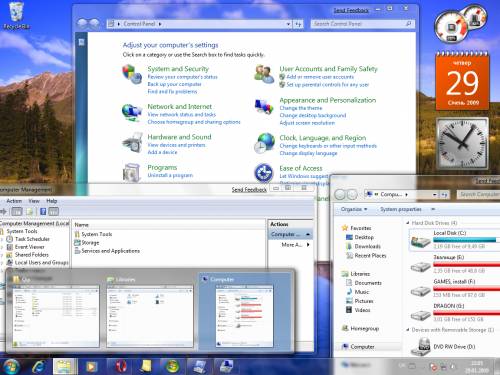Viewport: 500px width, 375px height.
Task: Select the Recycle Bin desktop icon
Action: pos(16,16)
